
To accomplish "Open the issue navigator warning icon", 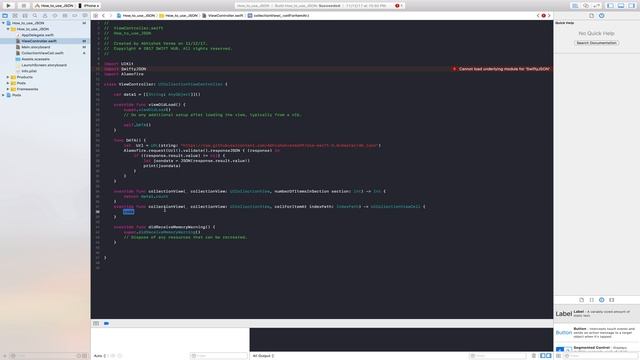I will click(45, 16).
